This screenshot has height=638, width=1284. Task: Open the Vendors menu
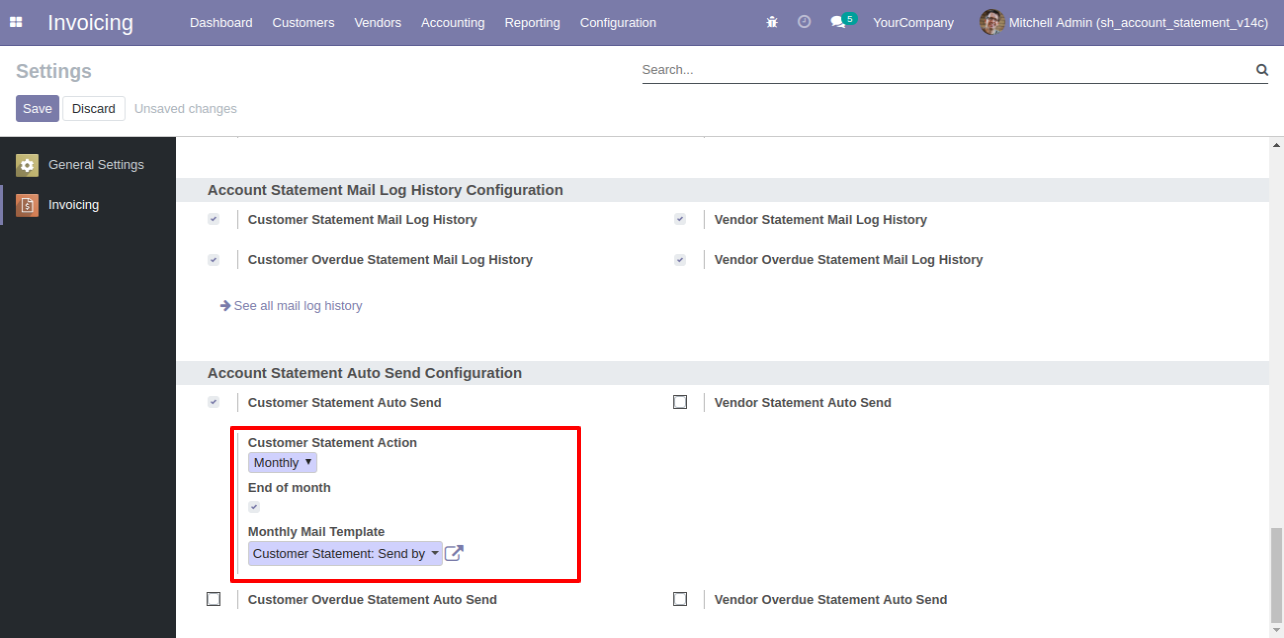coord(378,22)
